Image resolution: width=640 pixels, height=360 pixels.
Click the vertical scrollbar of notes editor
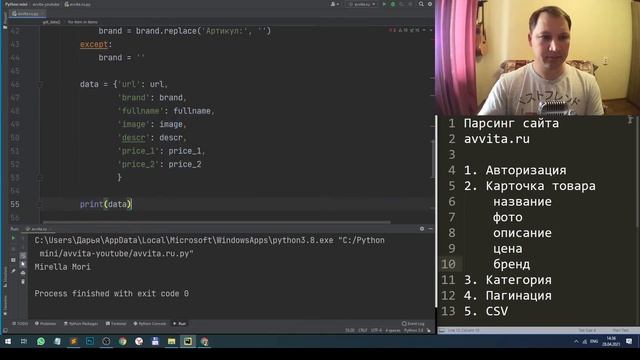coord(637,171)
